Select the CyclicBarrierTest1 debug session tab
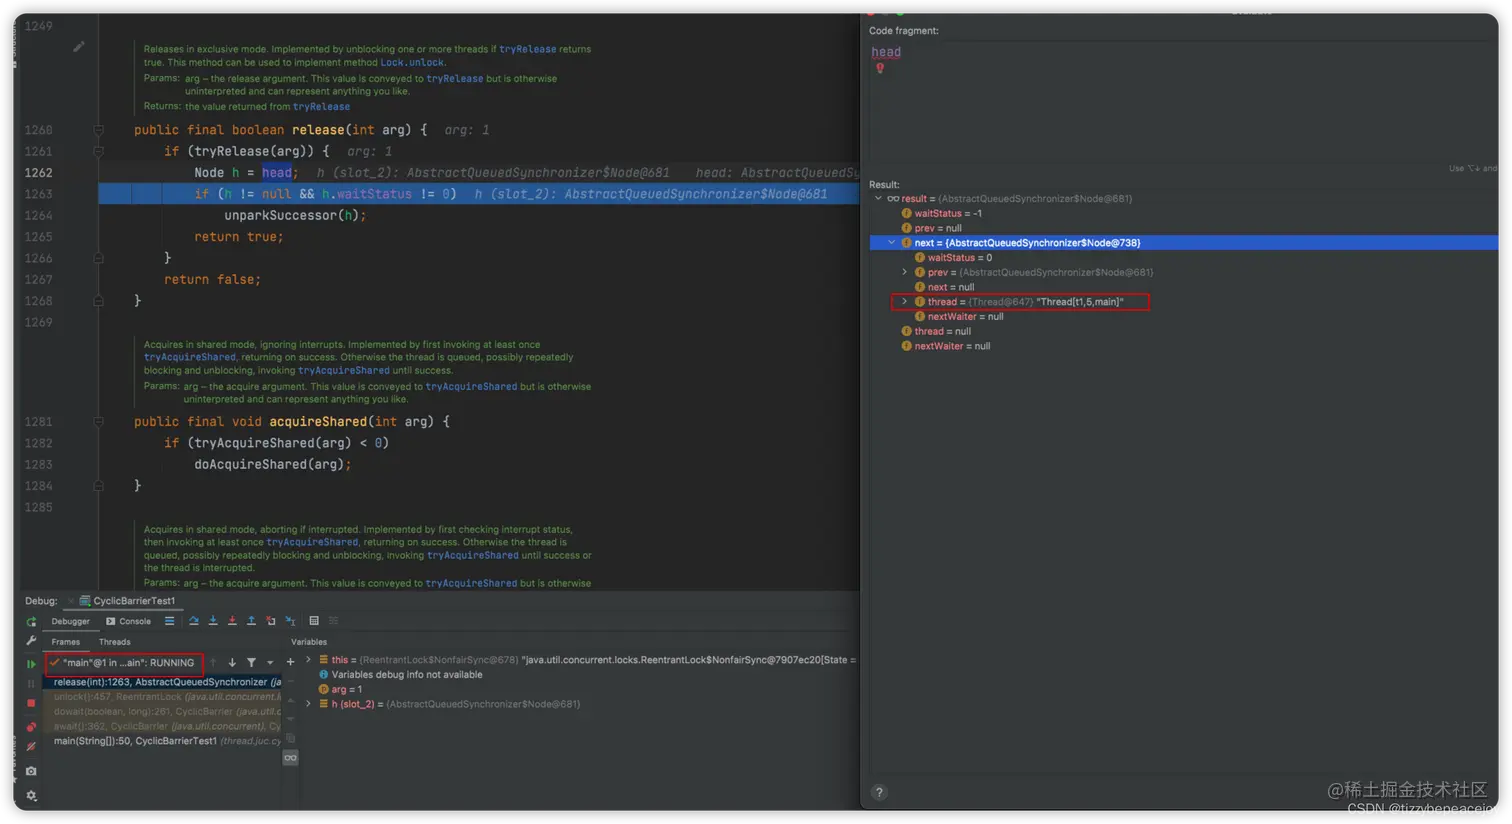1512x824 pixels. click(x=127, y=601)
